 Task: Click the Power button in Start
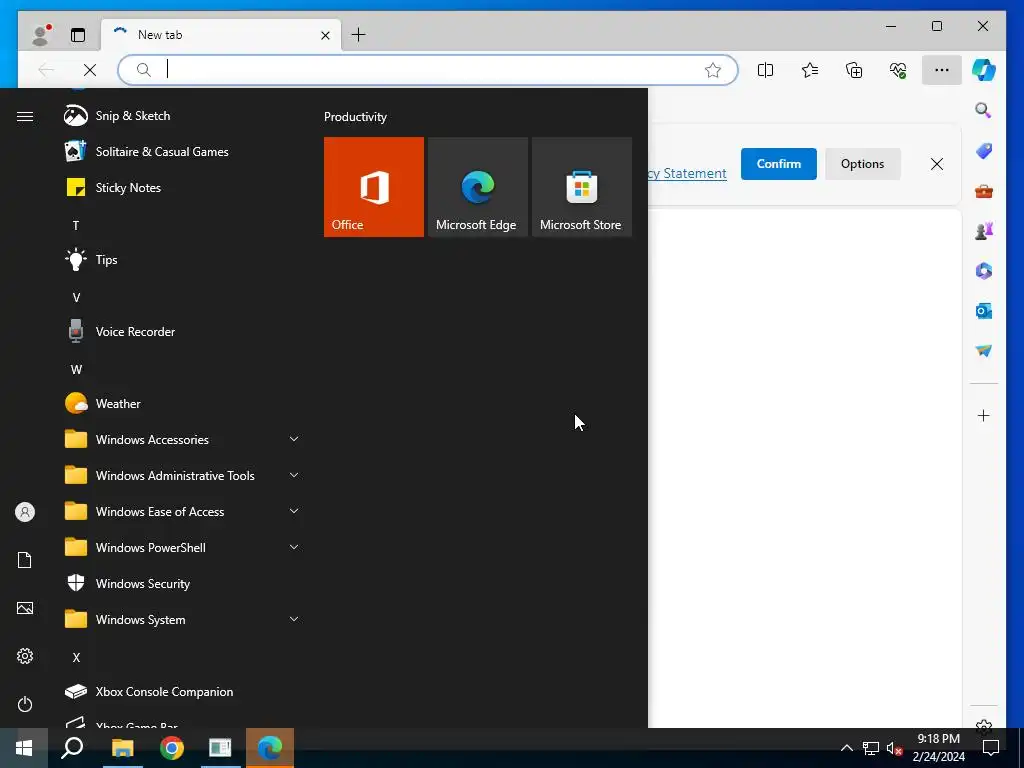[25, 704]
